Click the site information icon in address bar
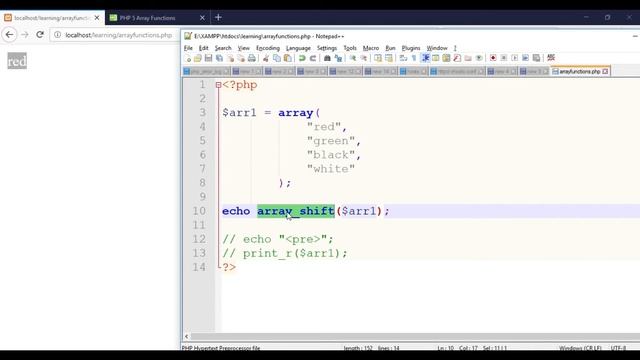640x360 pixels. click(58, 35)
